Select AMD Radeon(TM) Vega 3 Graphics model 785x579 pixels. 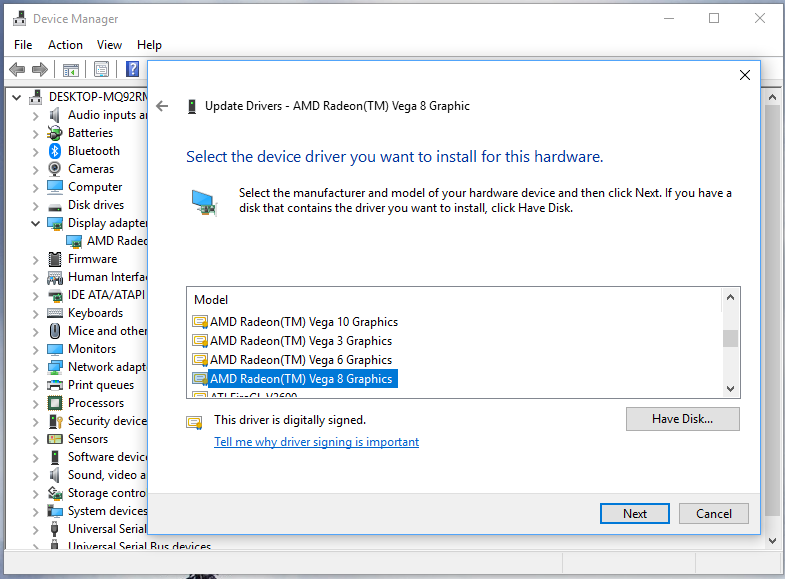(x=300, y=341)
